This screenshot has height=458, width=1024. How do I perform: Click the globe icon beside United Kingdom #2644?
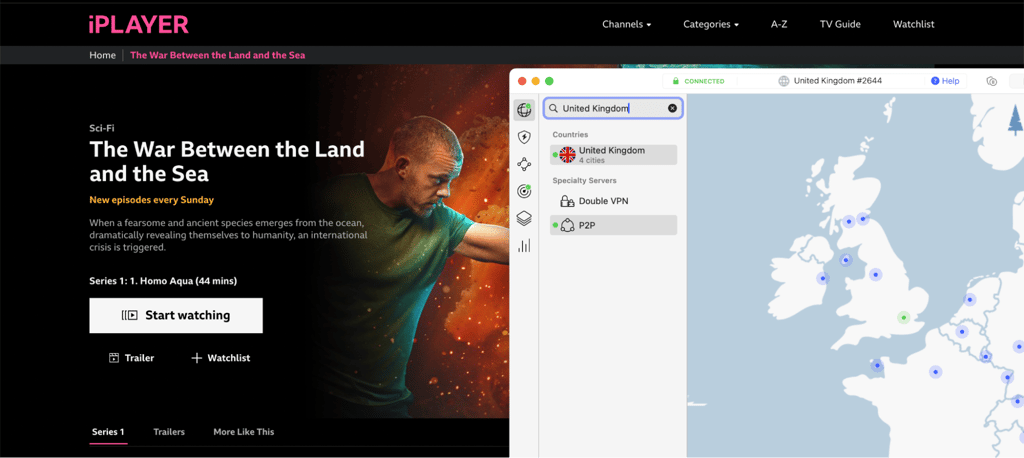click(x=784, y=81)
